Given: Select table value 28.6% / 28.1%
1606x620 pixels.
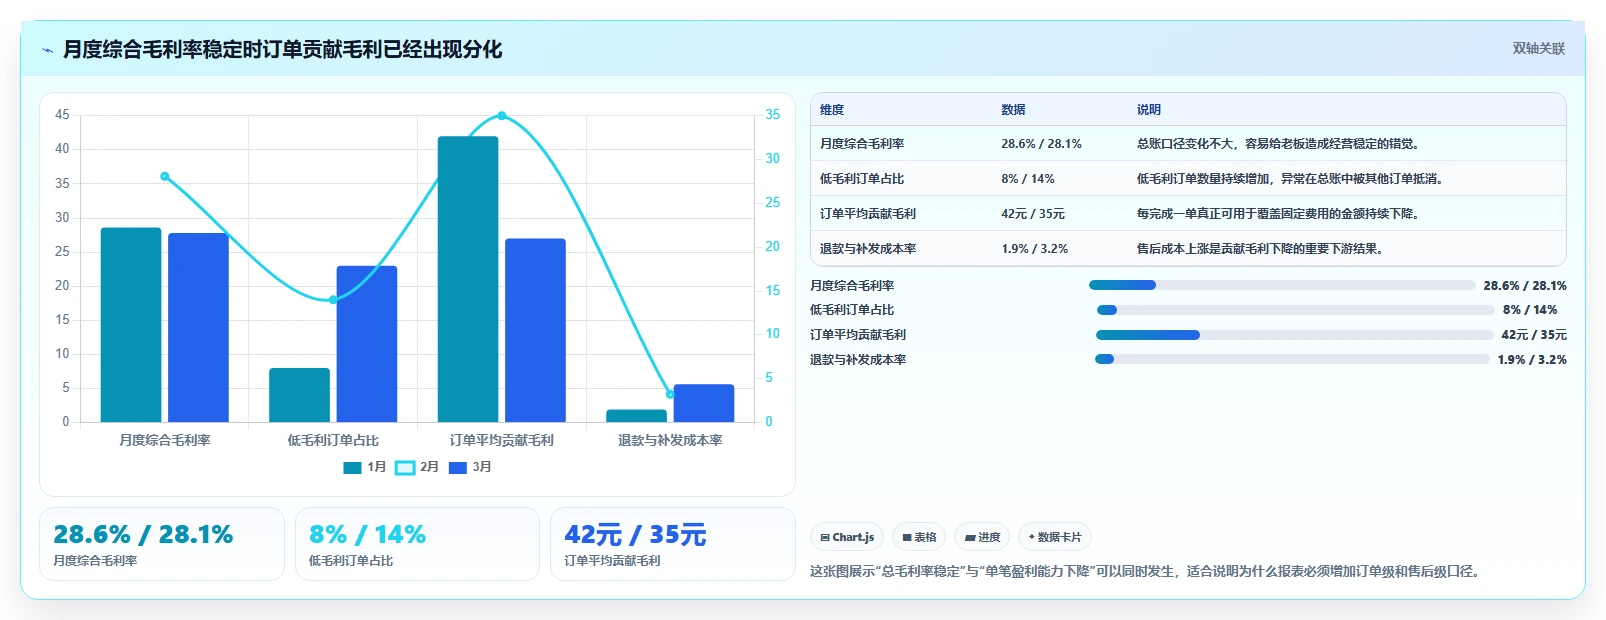Looking at the screenshot, I should (1041, 144).
